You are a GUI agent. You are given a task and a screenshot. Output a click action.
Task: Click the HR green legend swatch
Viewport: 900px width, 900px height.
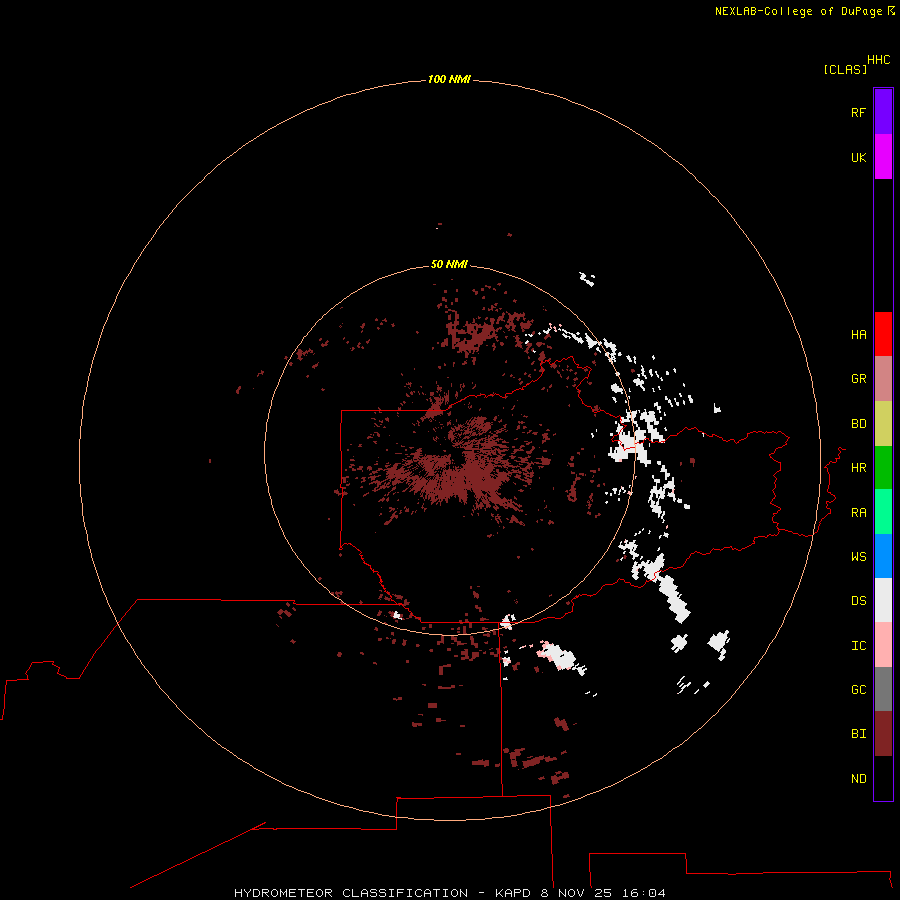883,468
